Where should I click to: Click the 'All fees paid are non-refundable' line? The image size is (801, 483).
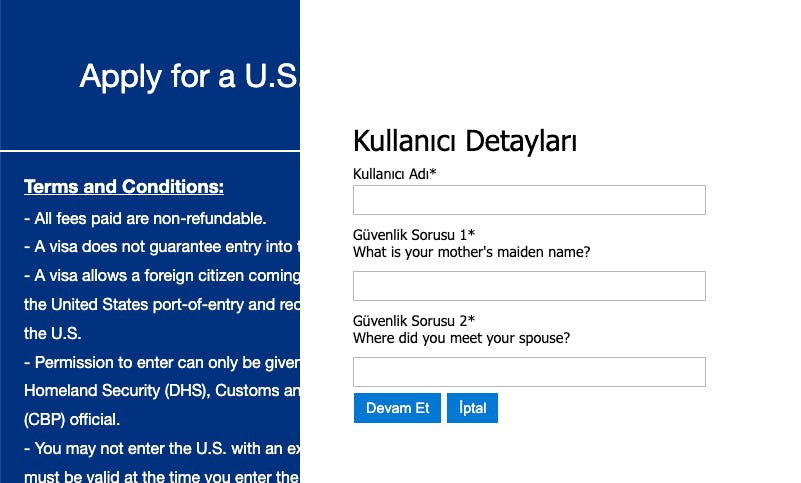(145, 218)
